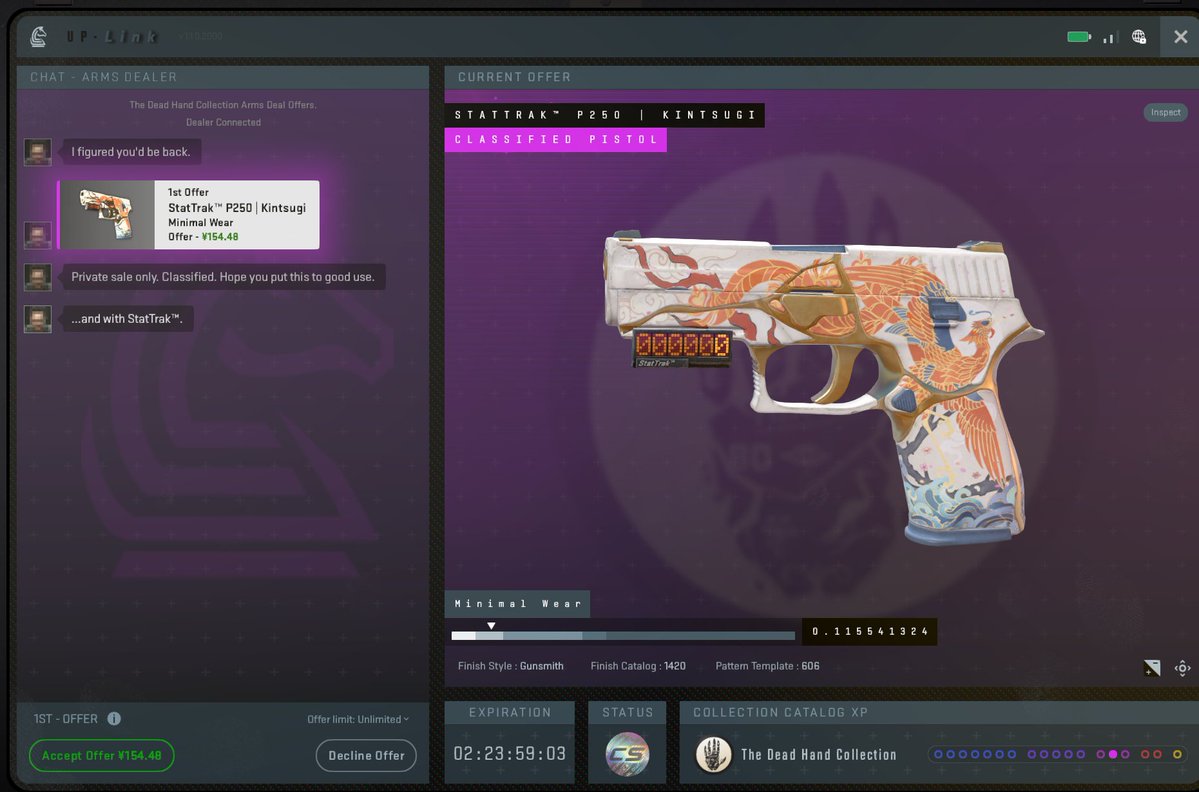This screenshot has height=792, width=1199.
Task: Click 'Dealer Connected' status text
Action: (223, 122)
